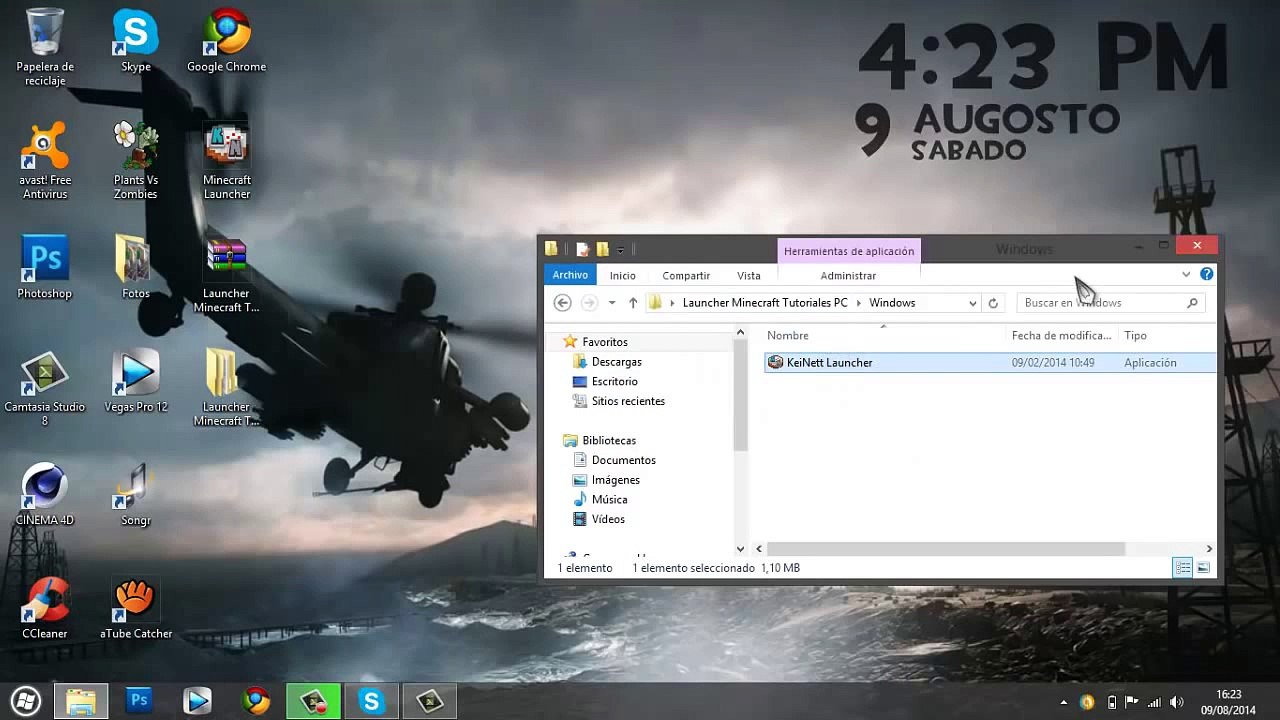Select the Launcher Minecraft folder icon on desktop

pyautogui.click(x=227, y=388)
